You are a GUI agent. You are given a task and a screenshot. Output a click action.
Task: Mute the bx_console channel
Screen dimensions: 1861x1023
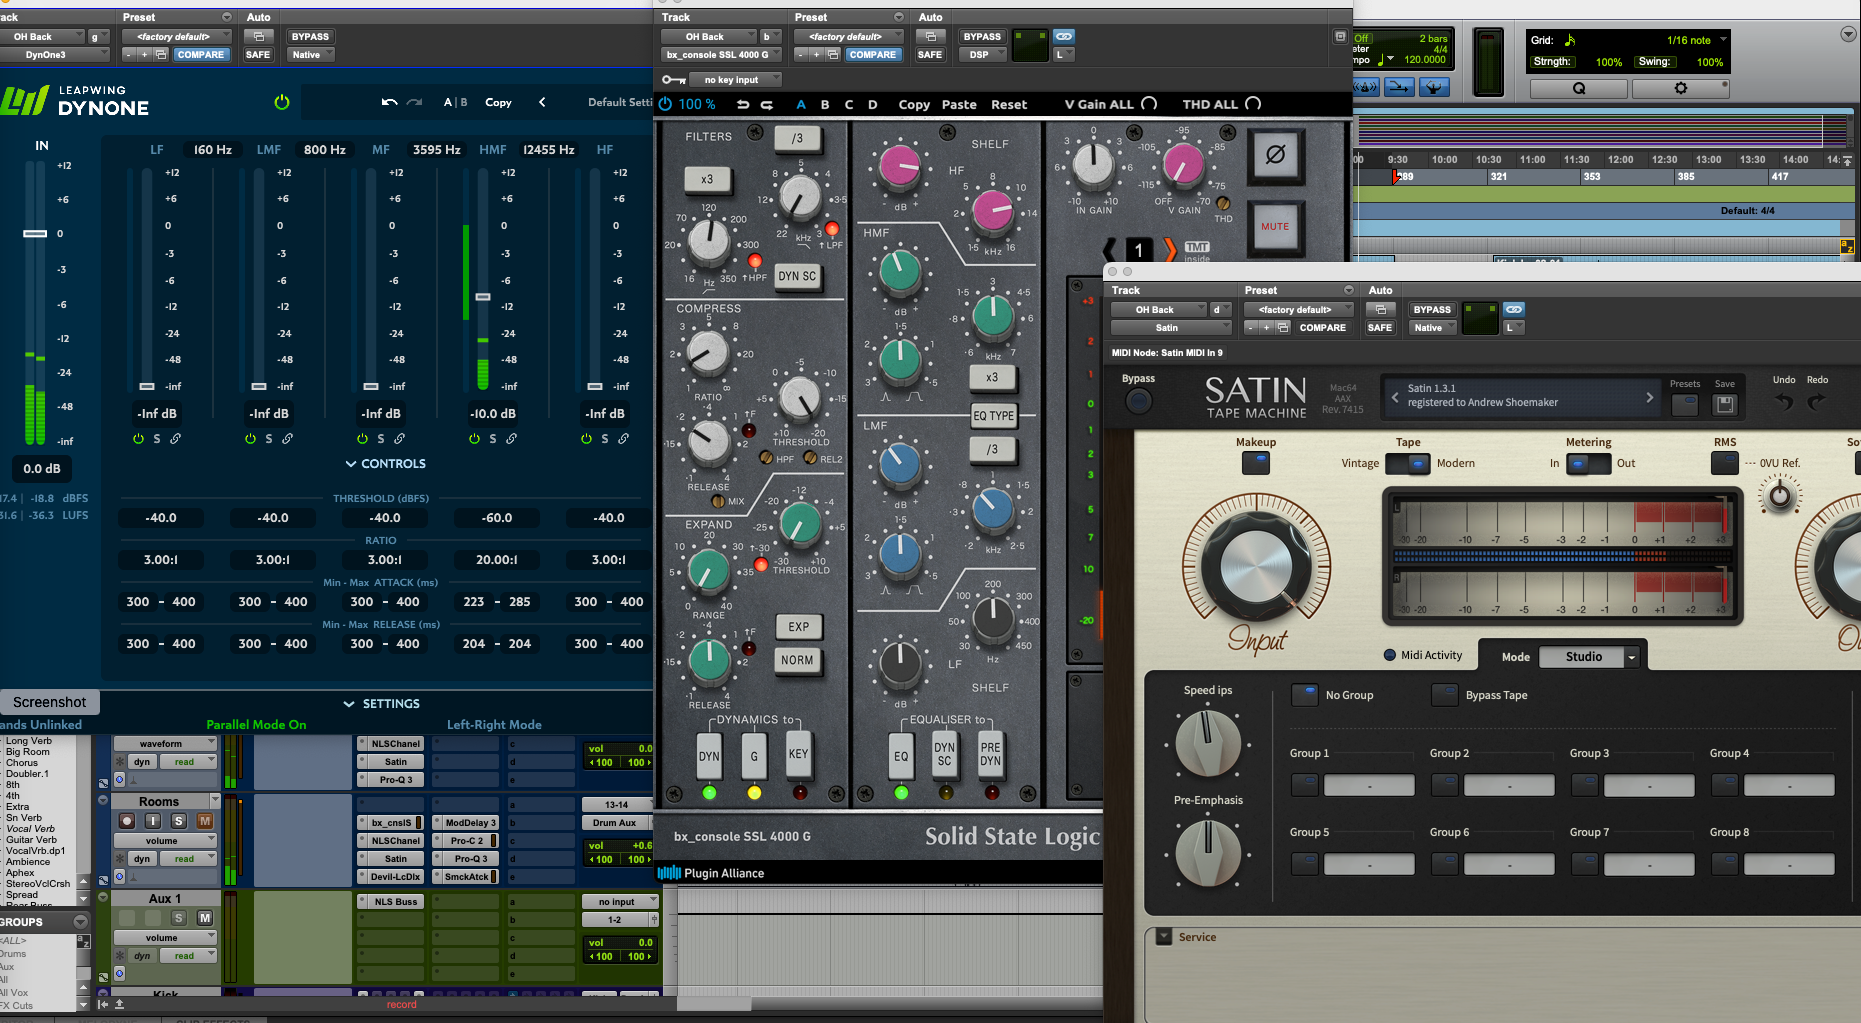[x=1275, y=227]
